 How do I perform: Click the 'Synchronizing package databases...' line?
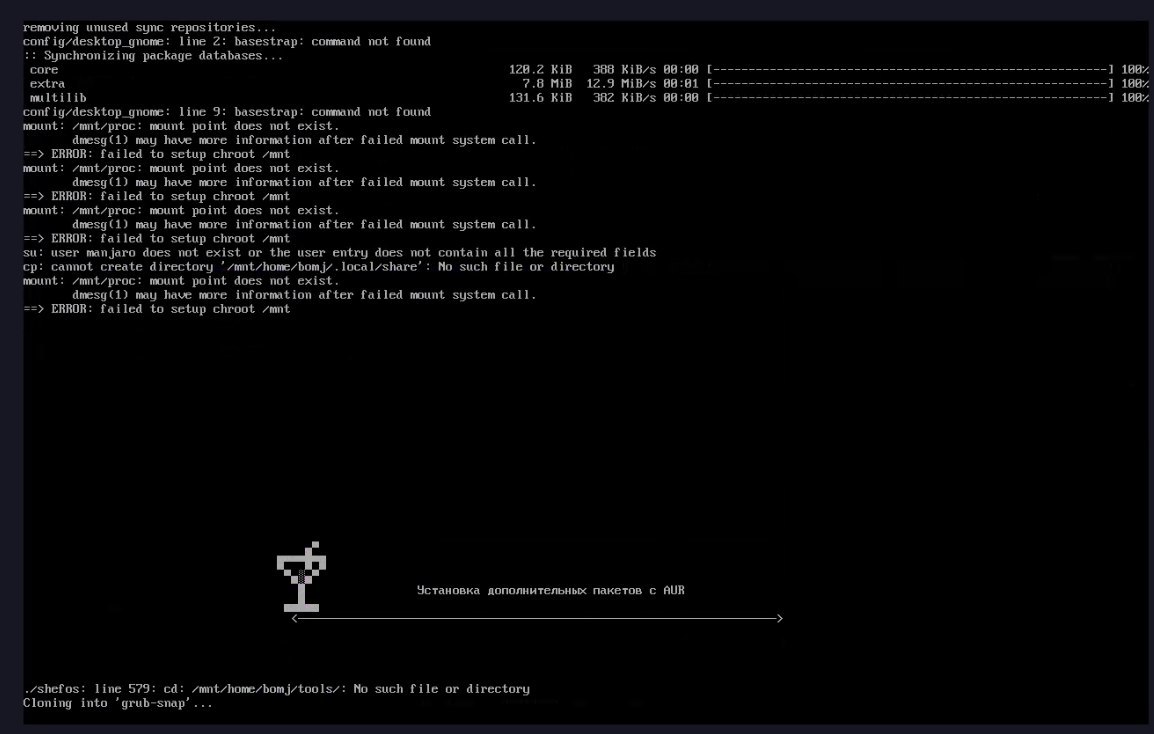pyautogui.click(x=153, y=56)
